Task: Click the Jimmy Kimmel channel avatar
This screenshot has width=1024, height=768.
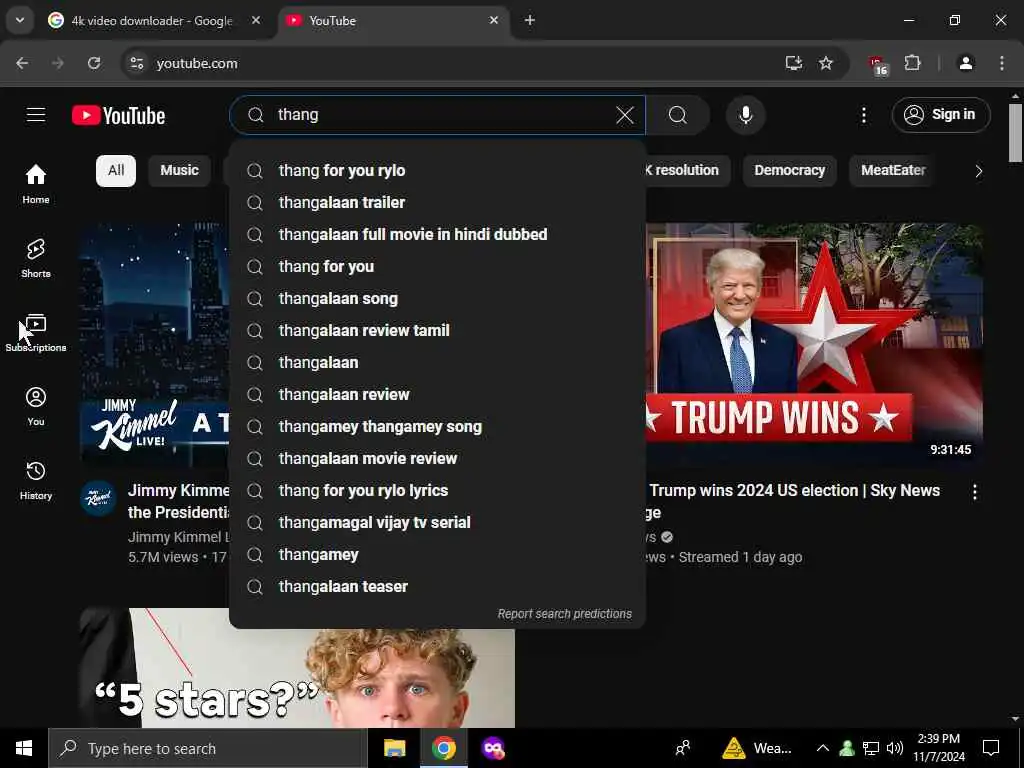Action: 99,499
